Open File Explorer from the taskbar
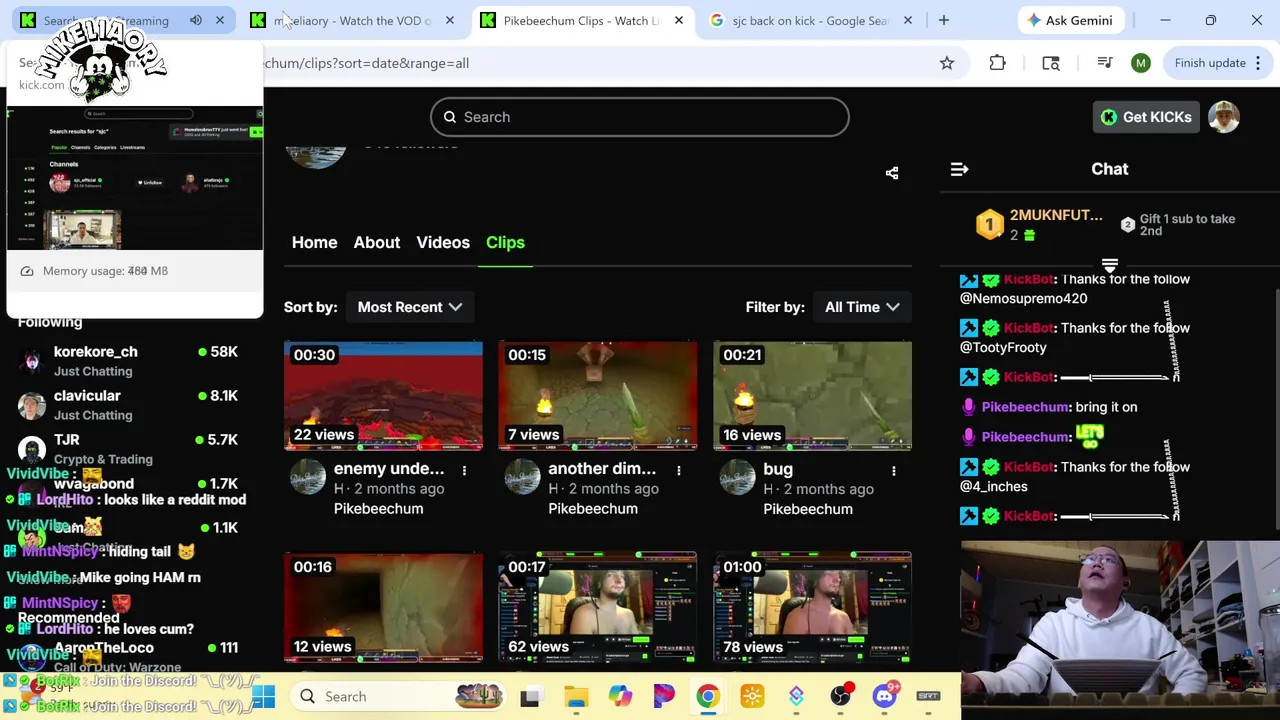Screen dimensions: 1280x720 [x=576, y=696]
